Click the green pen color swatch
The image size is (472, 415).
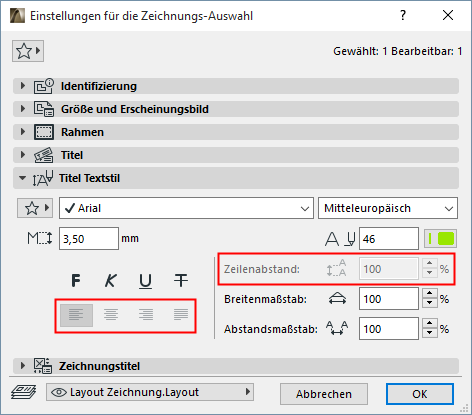(x=440, y=239)
